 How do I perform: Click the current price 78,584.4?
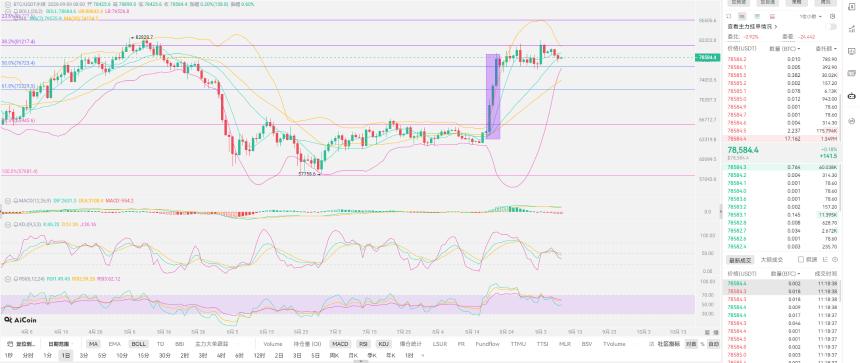tap(743, 149)
